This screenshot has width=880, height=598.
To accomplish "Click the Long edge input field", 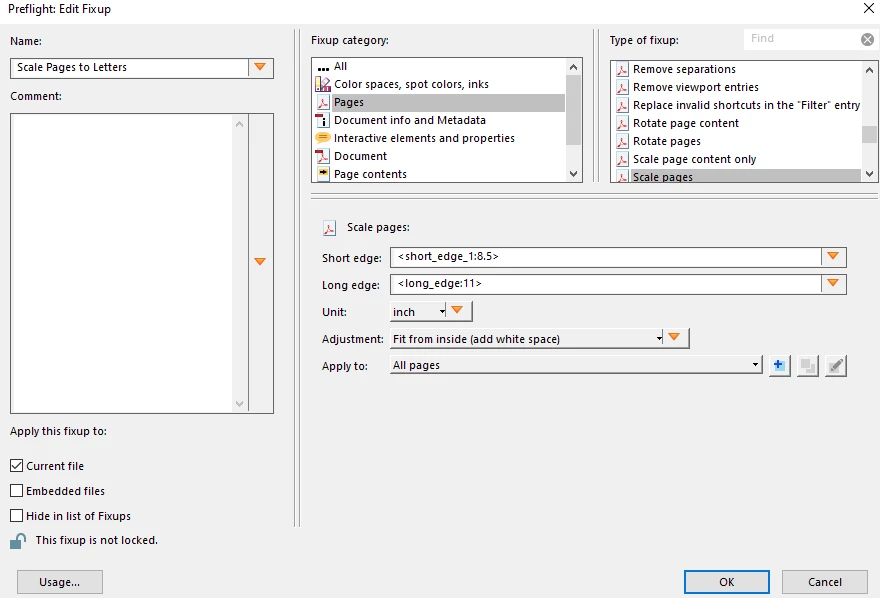I will click(606, 284).
